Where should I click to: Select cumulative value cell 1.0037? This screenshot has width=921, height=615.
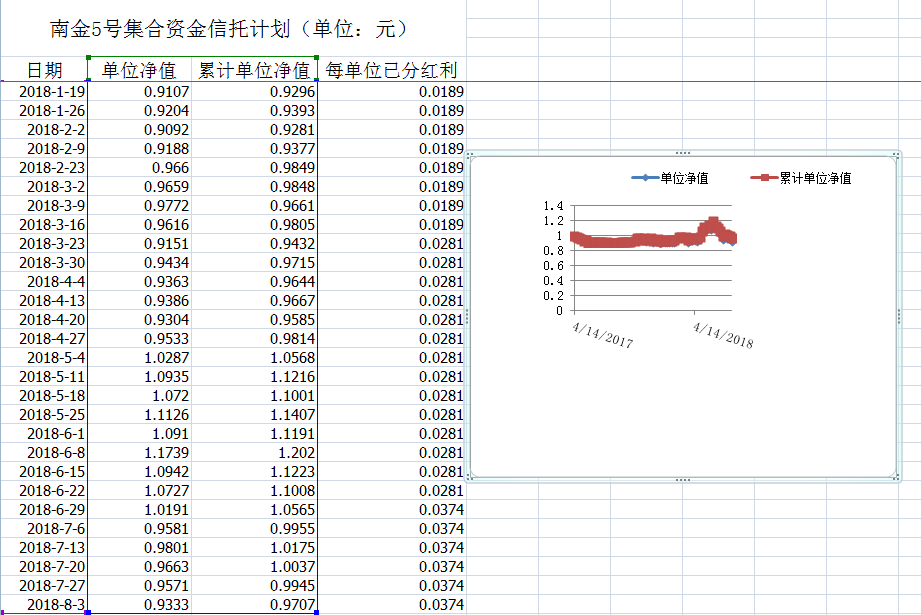(254, 566)
